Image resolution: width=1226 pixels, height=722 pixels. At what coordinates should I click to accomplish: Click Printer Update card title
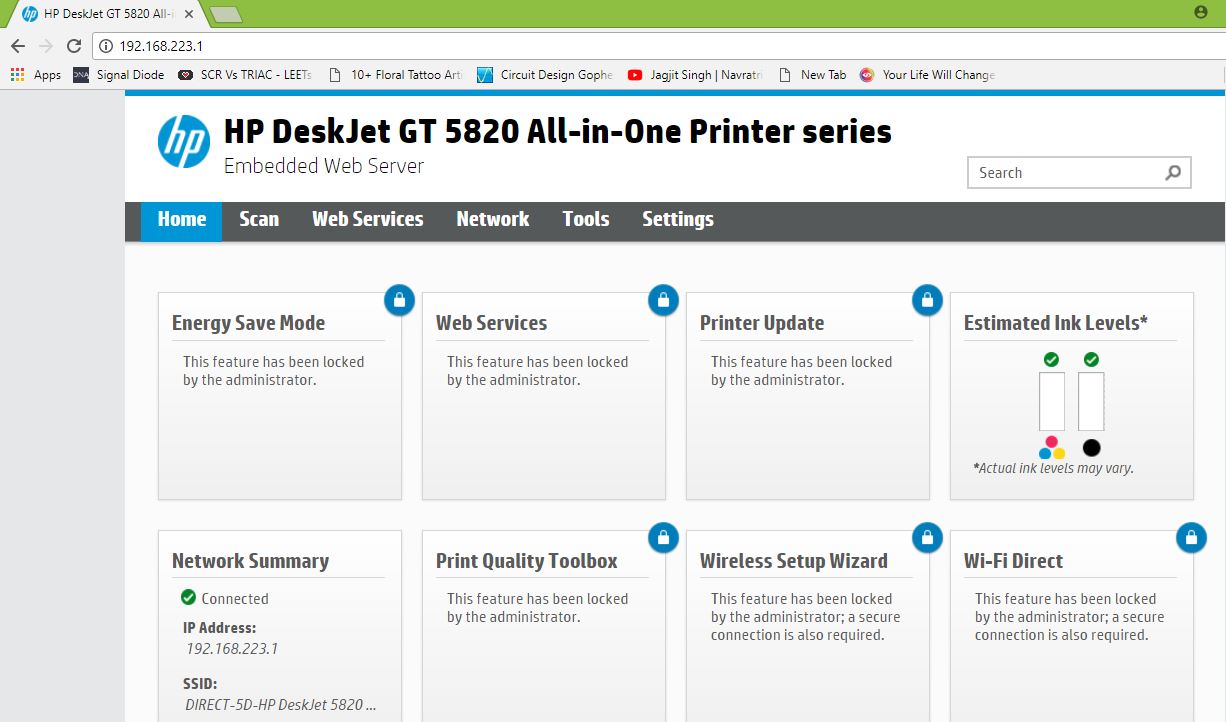pos(762,323)
